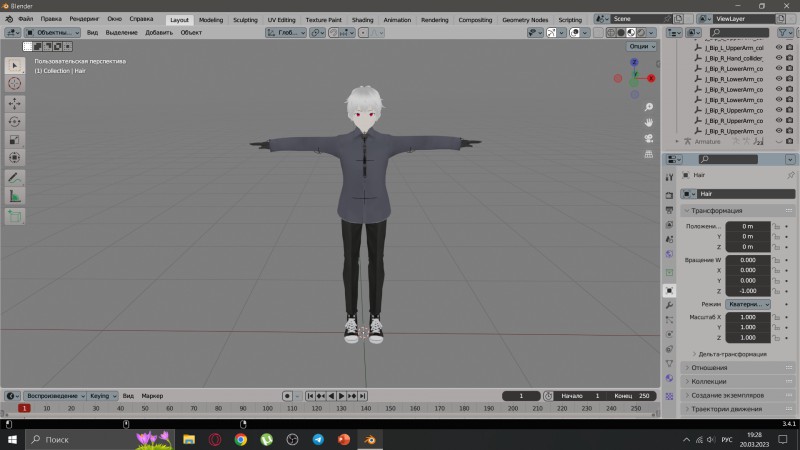
Task: Switch orthographic/perspective grid icon
Action: pos(648,154)
